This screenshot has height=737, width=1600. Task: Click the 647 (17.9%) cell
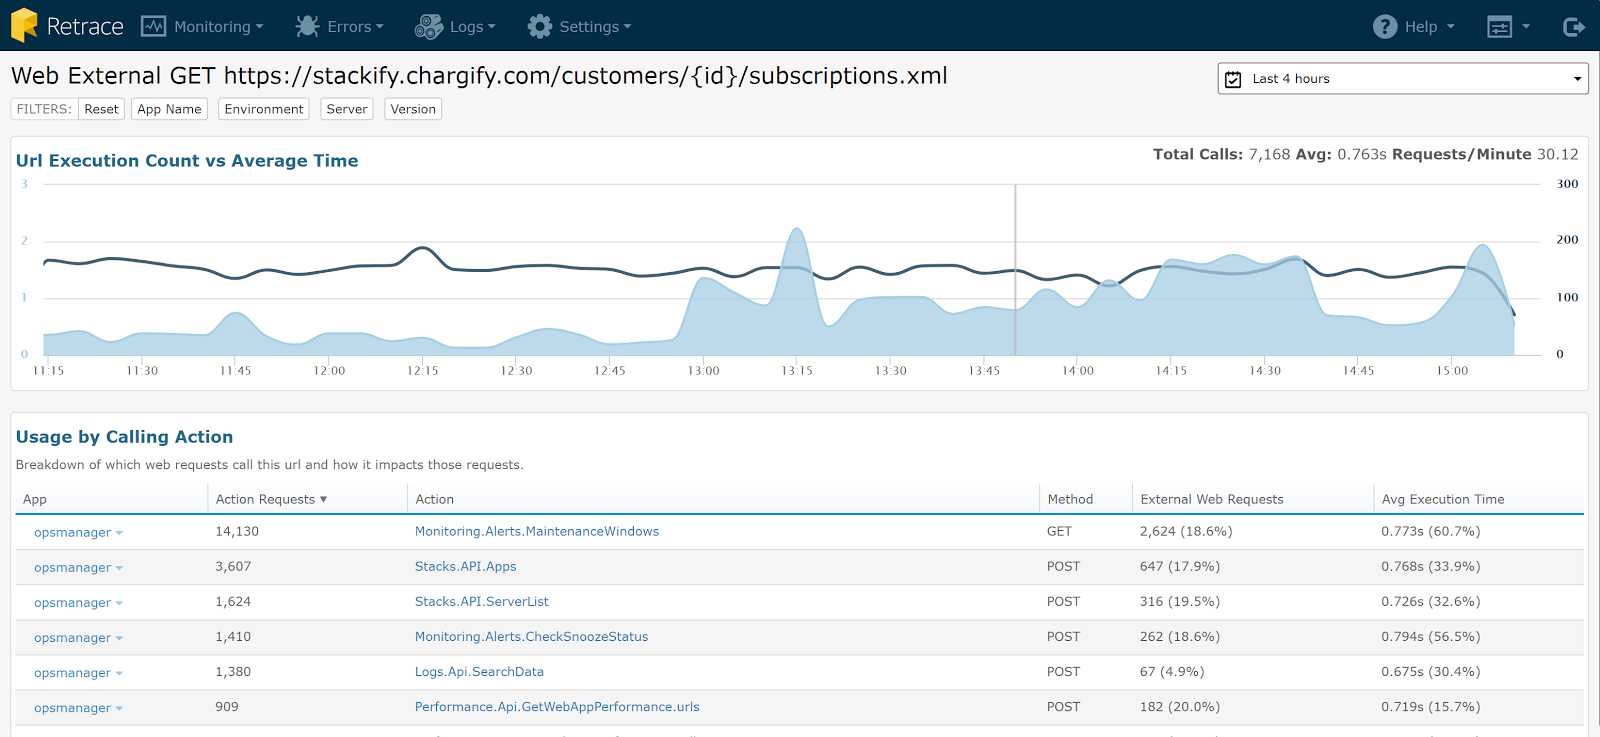pos(1180,566)
